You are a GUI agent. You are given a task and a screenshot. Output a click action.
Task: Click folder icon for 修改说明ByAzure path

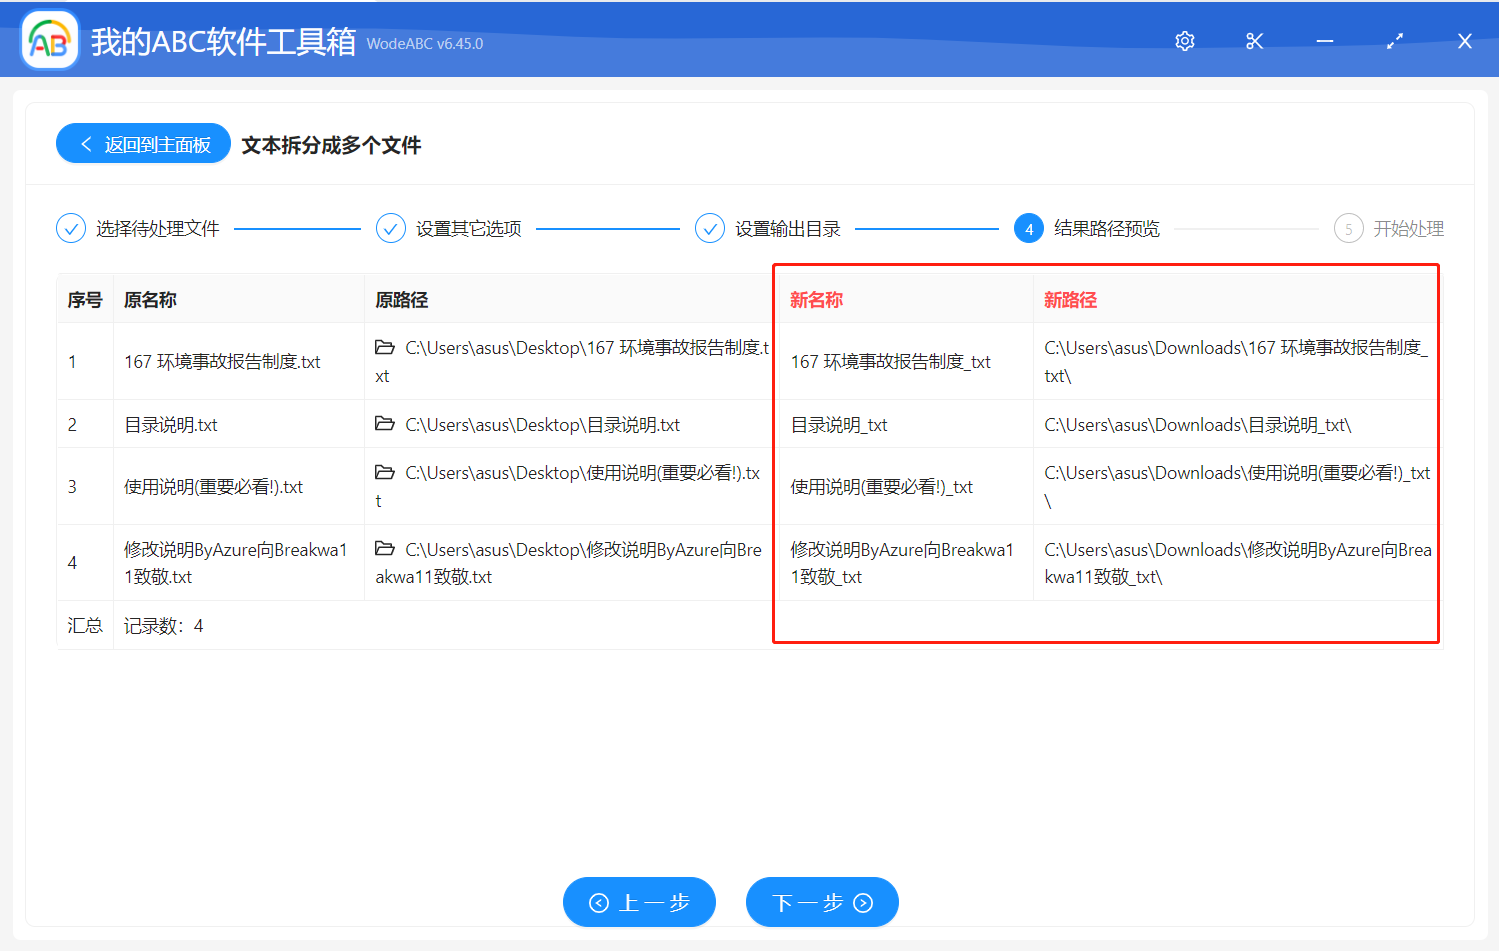click(x=385, y=549)
